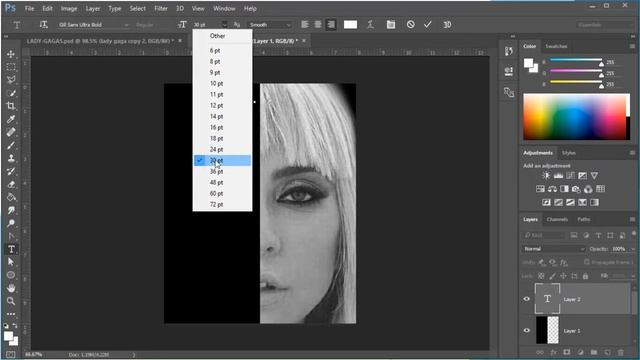Select the Crop tool
The width and height of the screenshot is (640, 360).
tap(11, 106)
